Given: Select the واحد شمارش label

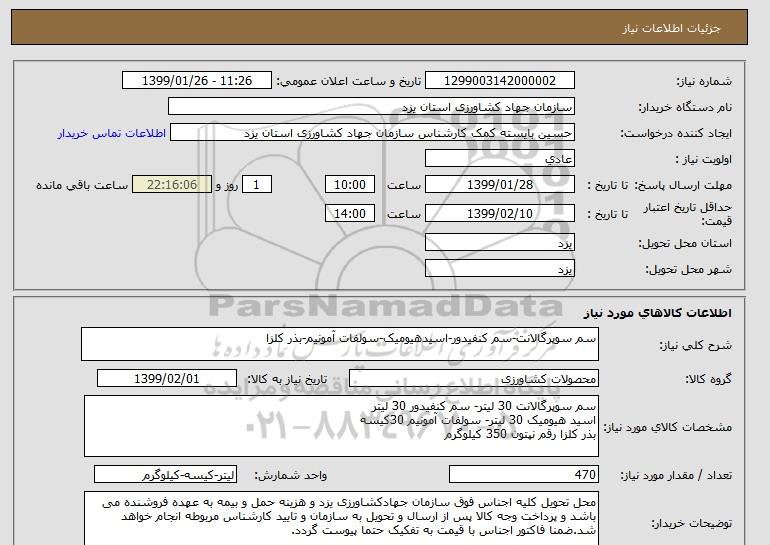Looking at the screenshot, I should [291, 475].
